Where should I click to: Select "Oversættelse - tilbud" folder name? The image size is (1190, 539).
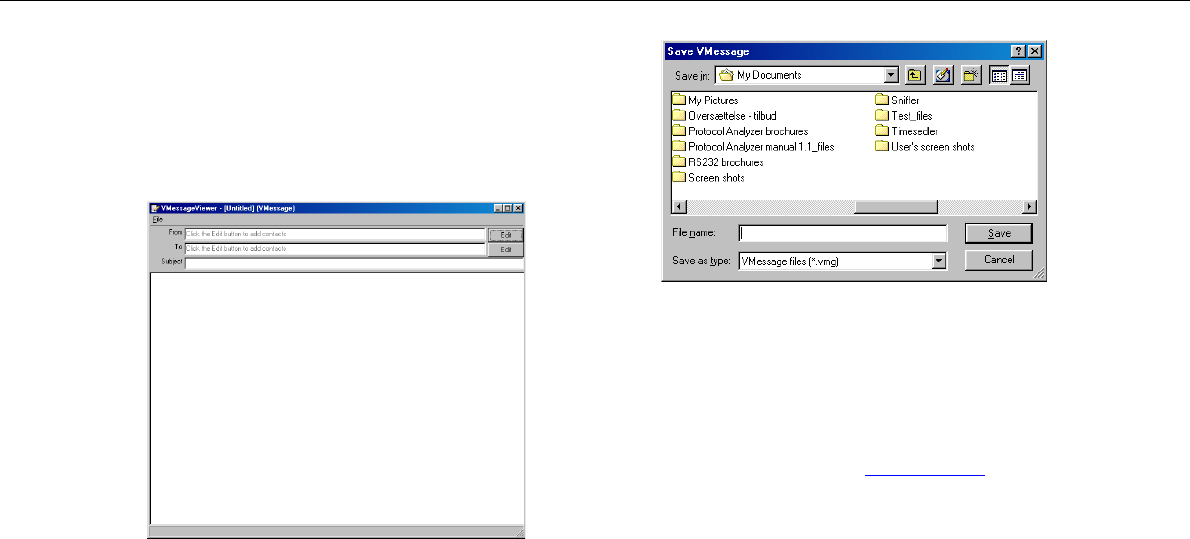[732, 115]
